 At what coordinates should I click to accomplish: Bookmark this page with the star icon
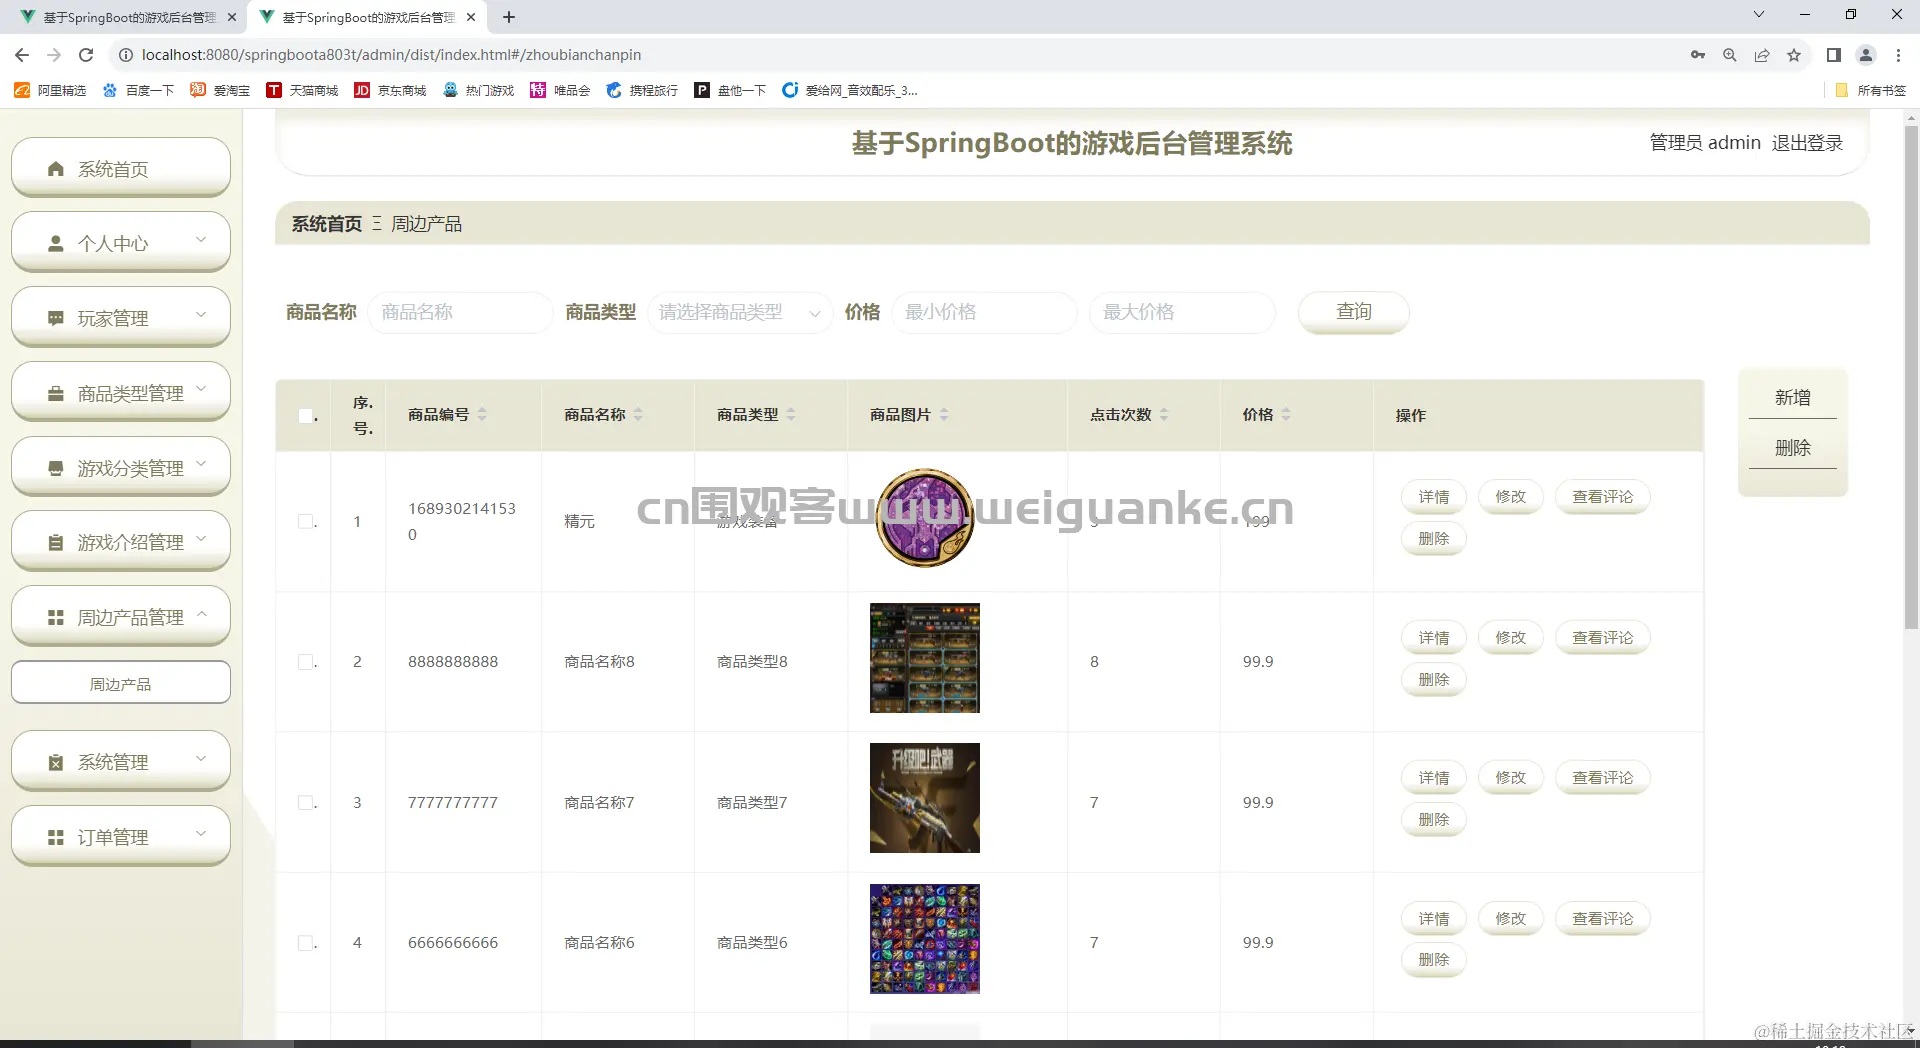(x=1794, y=55)
